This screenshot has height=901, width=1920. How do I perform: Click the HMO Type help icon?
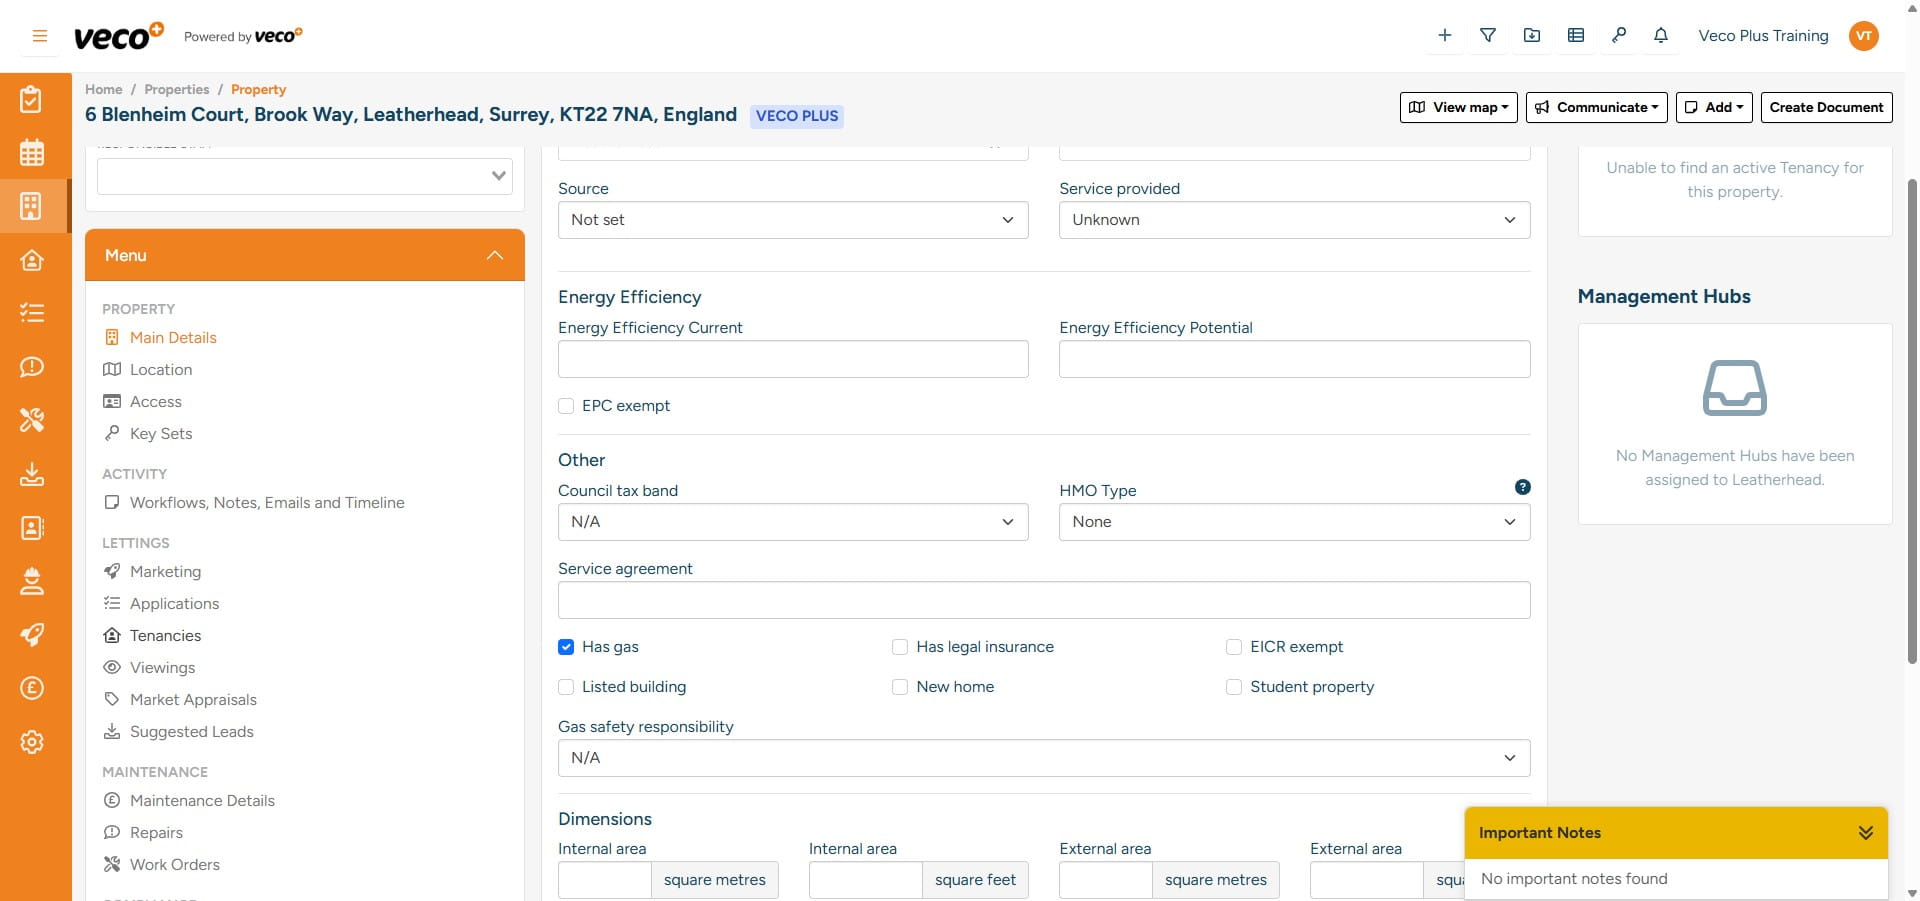[1522, 487]
